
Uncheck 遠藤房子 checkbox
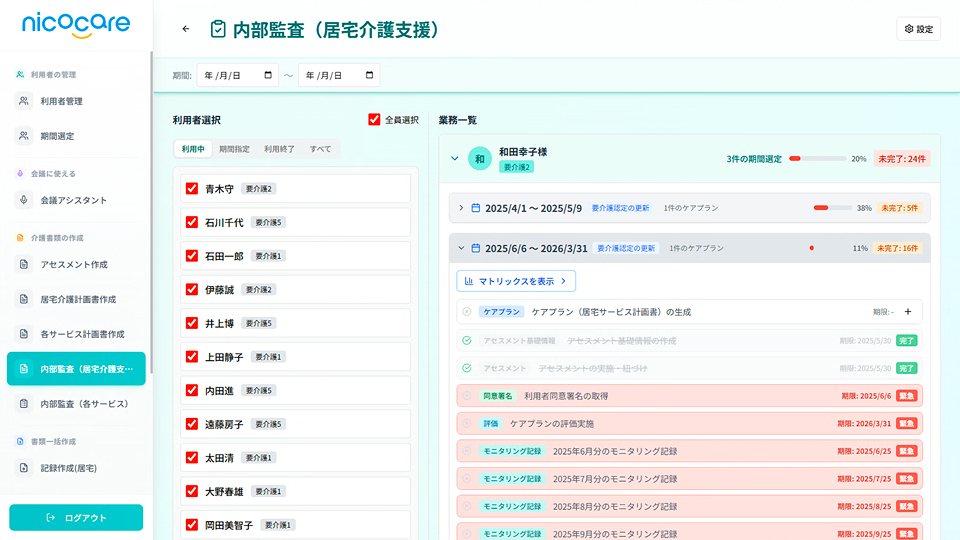[x=192, y=424]
